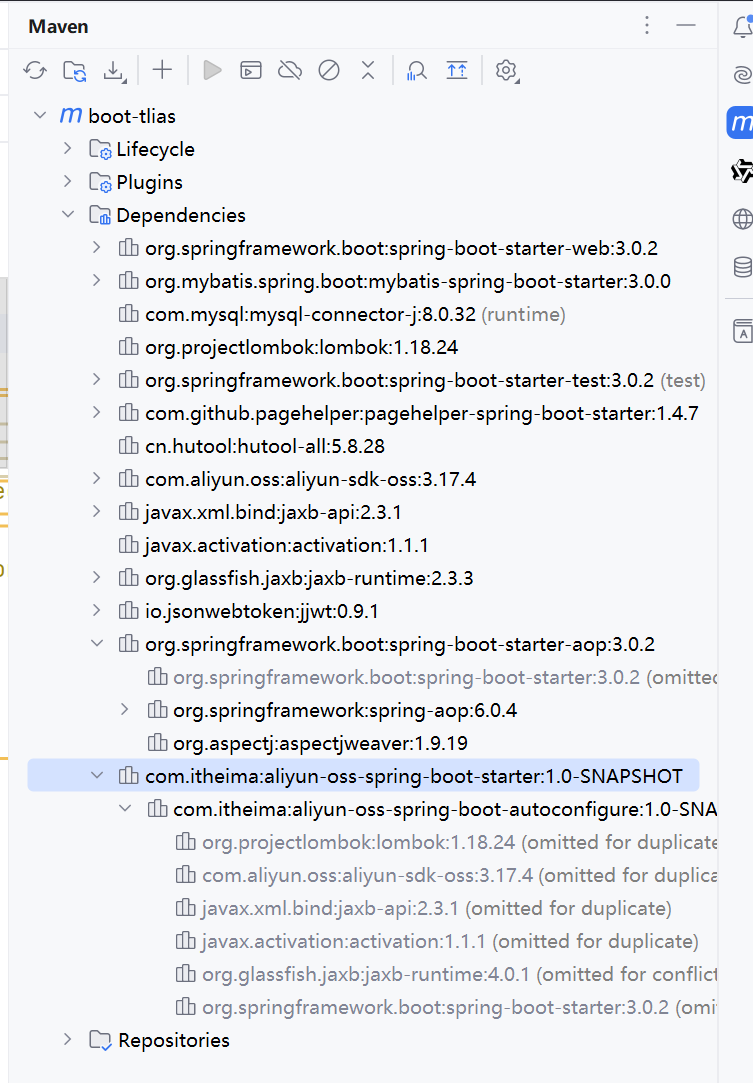Image resolution: width=753 pixels, height=1083 pixels.
Task: Run Maven Build play icon
Action: coord(212,70)
